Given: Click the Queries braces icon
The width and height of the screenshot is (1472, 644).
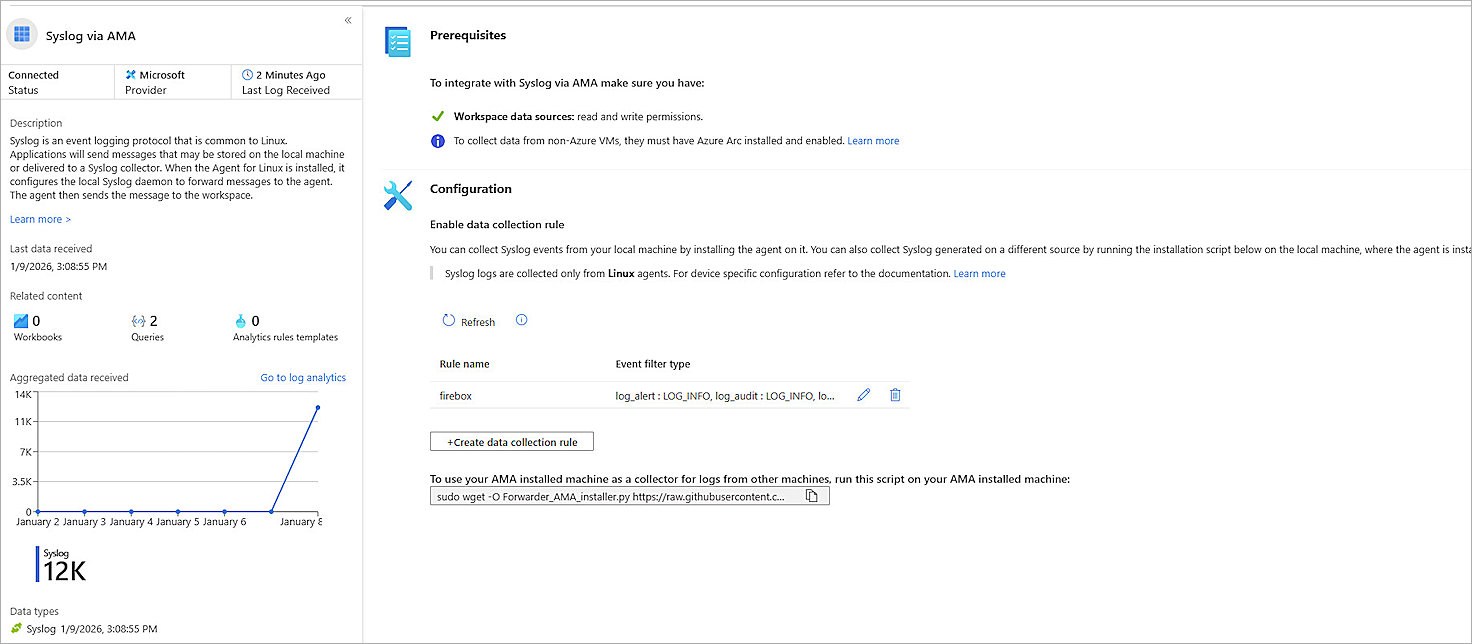Looking at the screenshot, I should click(x=139, y=321).
